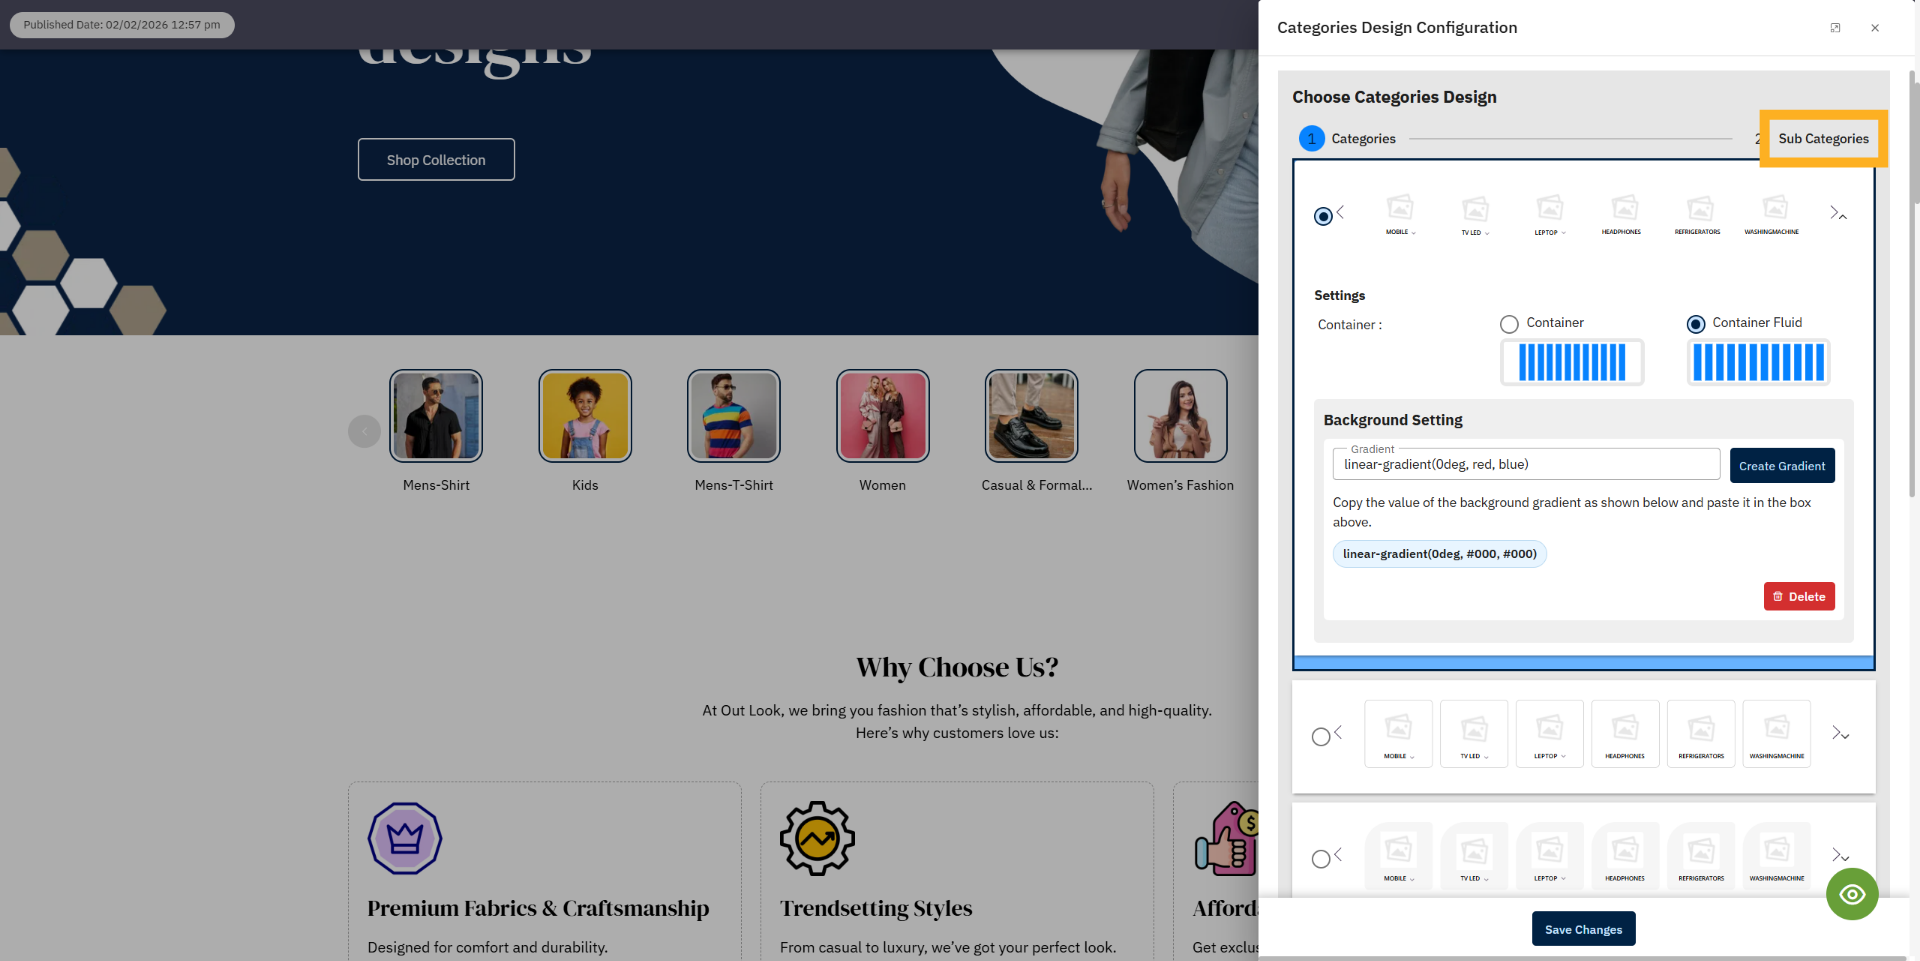The width and height of the screenshot is (1920, 961).
Task: Select the third categories design radio
Action: coord(1321,859)
